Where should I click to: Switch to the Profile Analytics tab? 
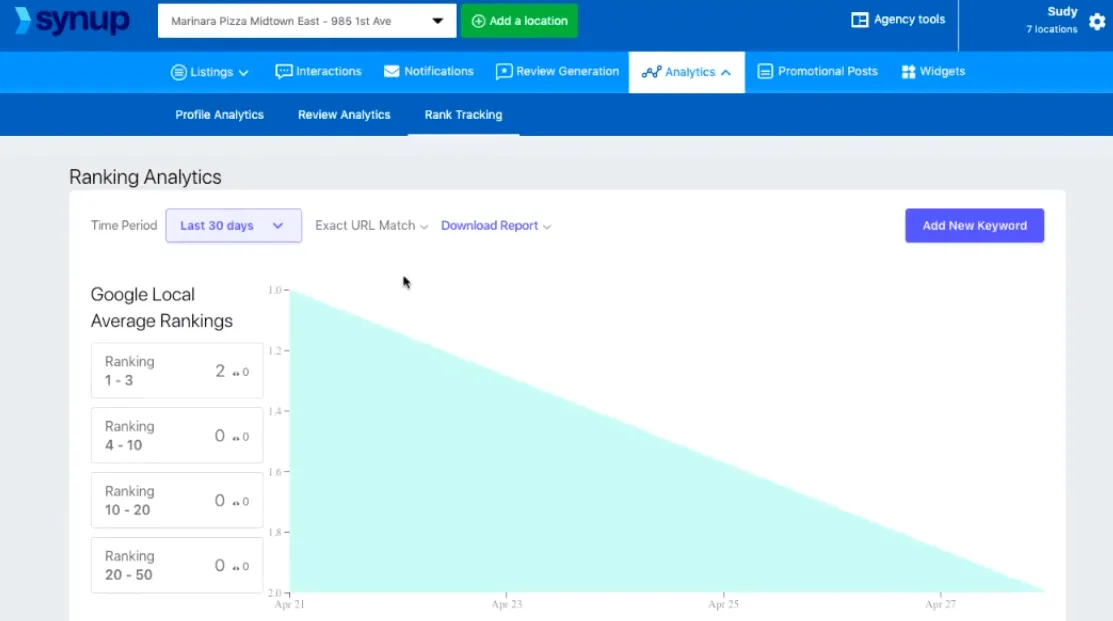click(x=220, y=115)
